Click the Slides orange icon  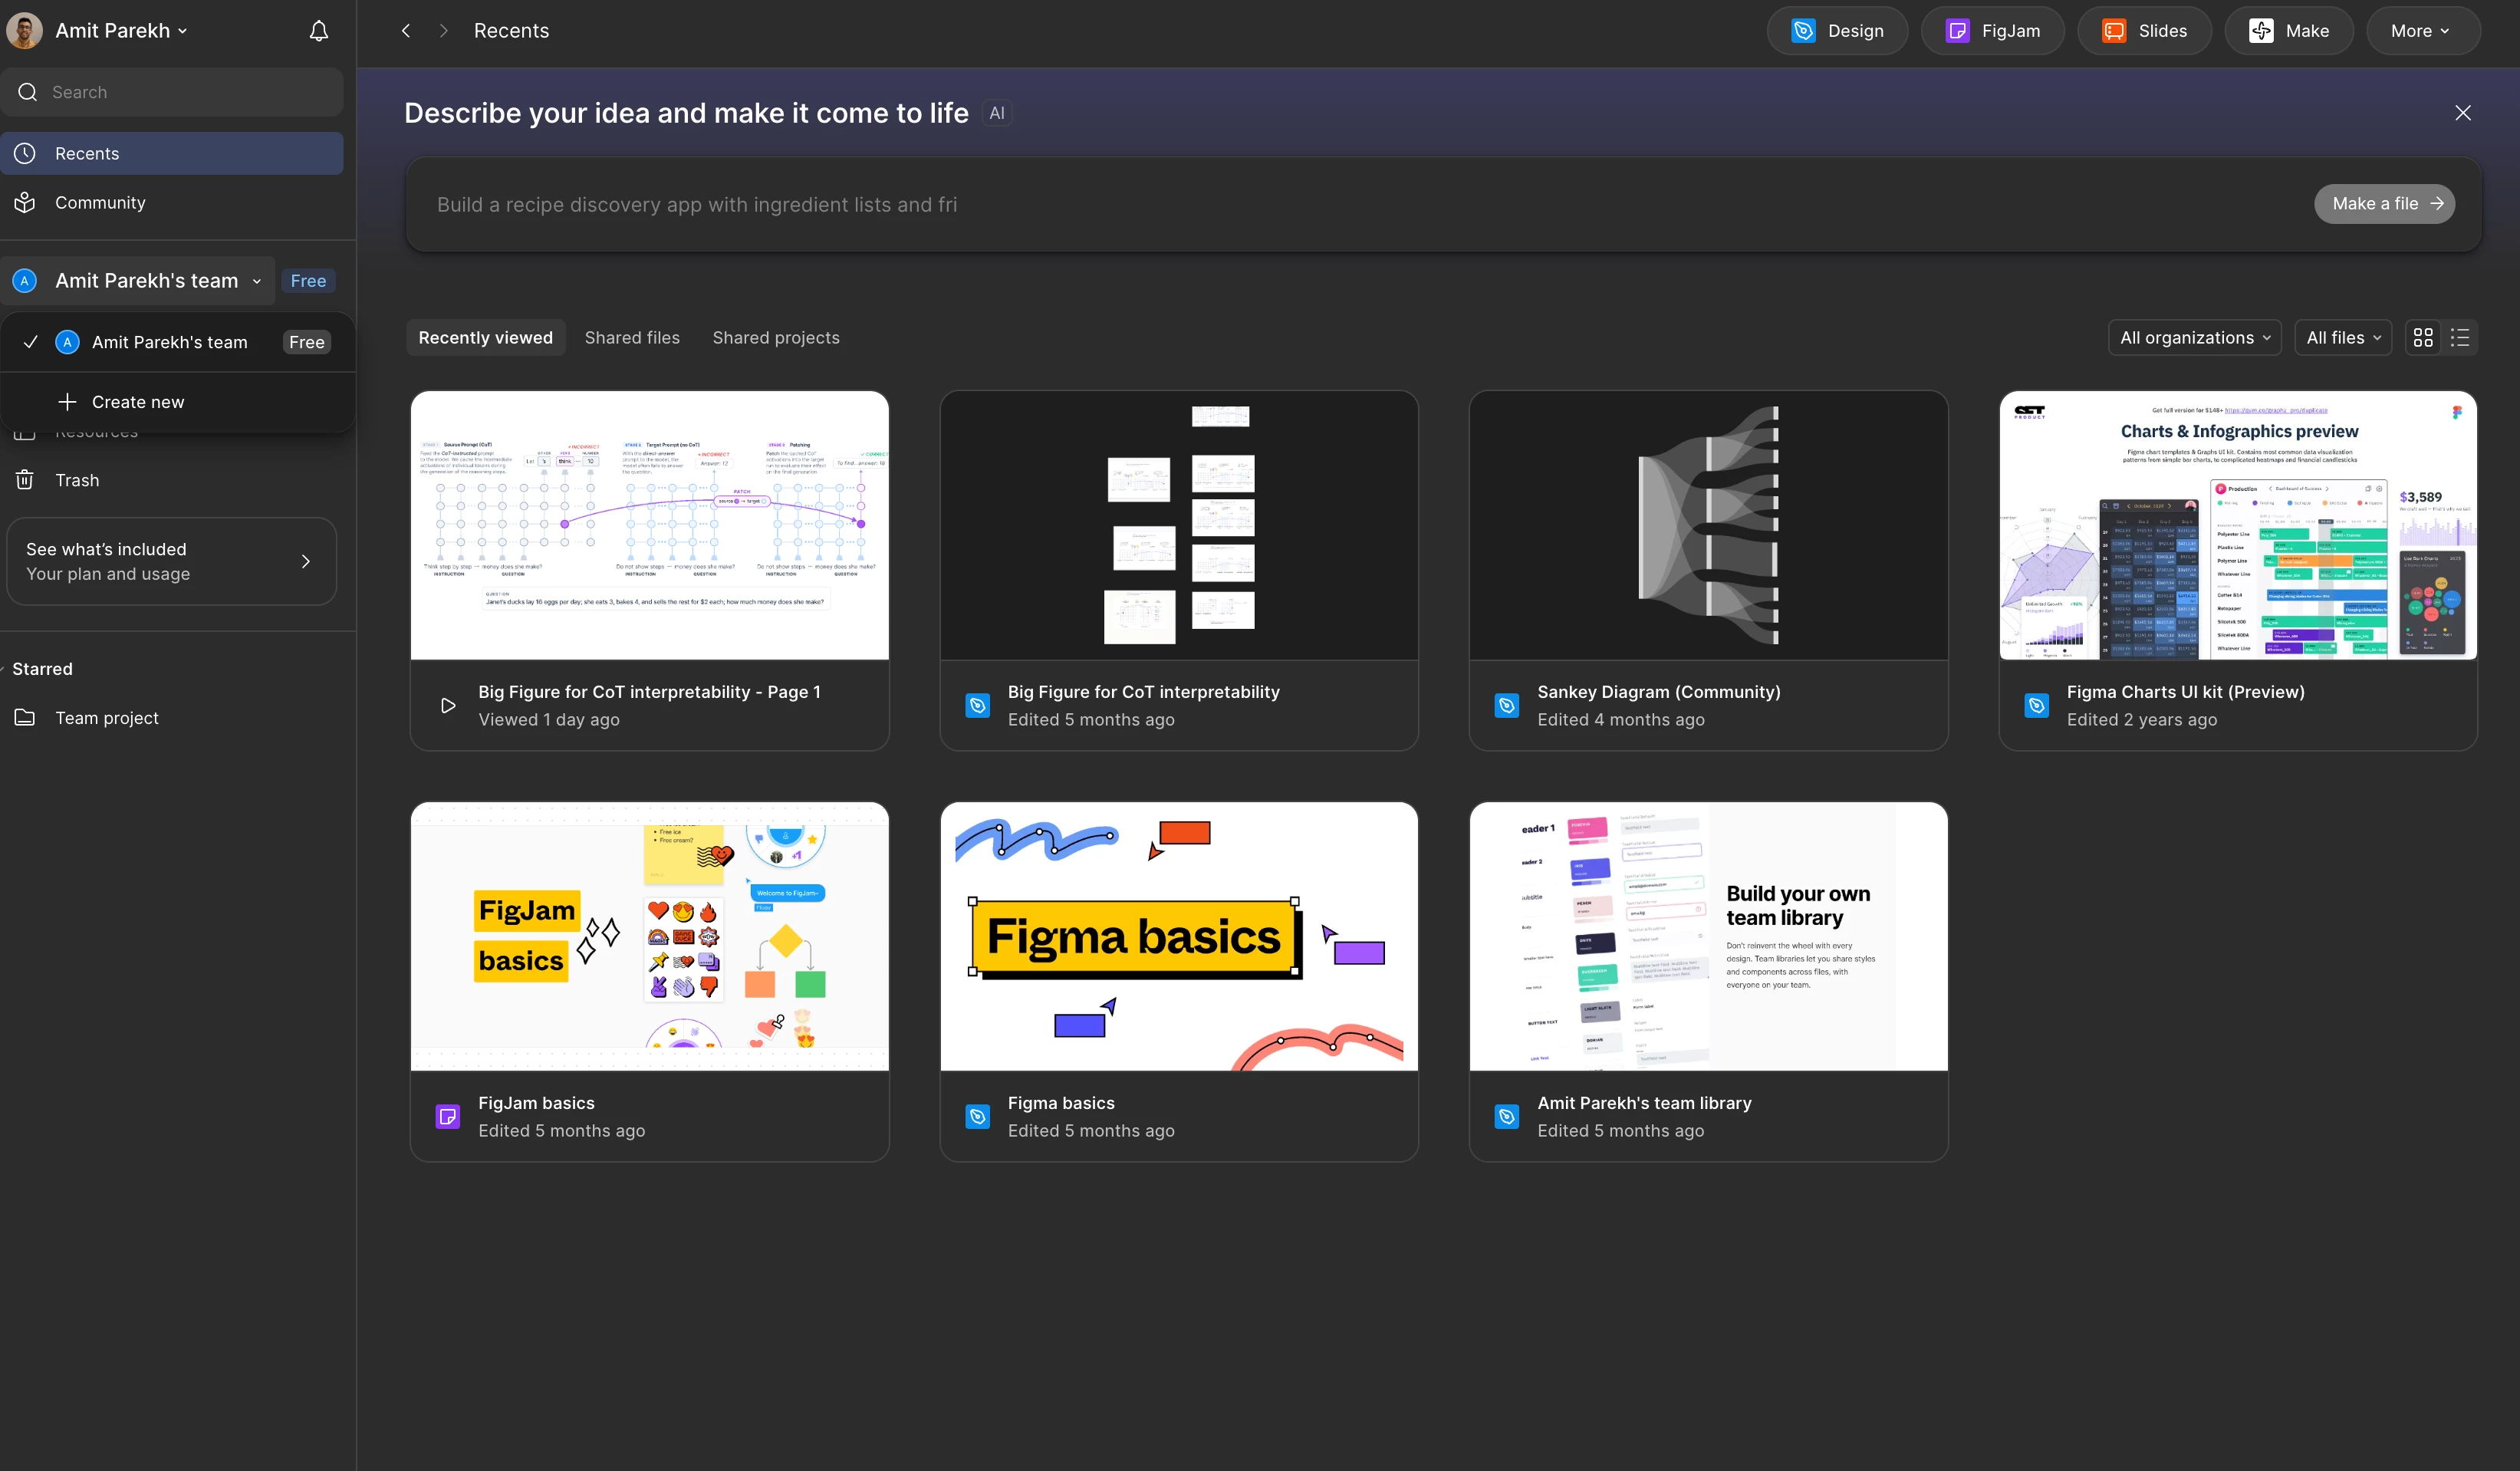point(2114,31)
